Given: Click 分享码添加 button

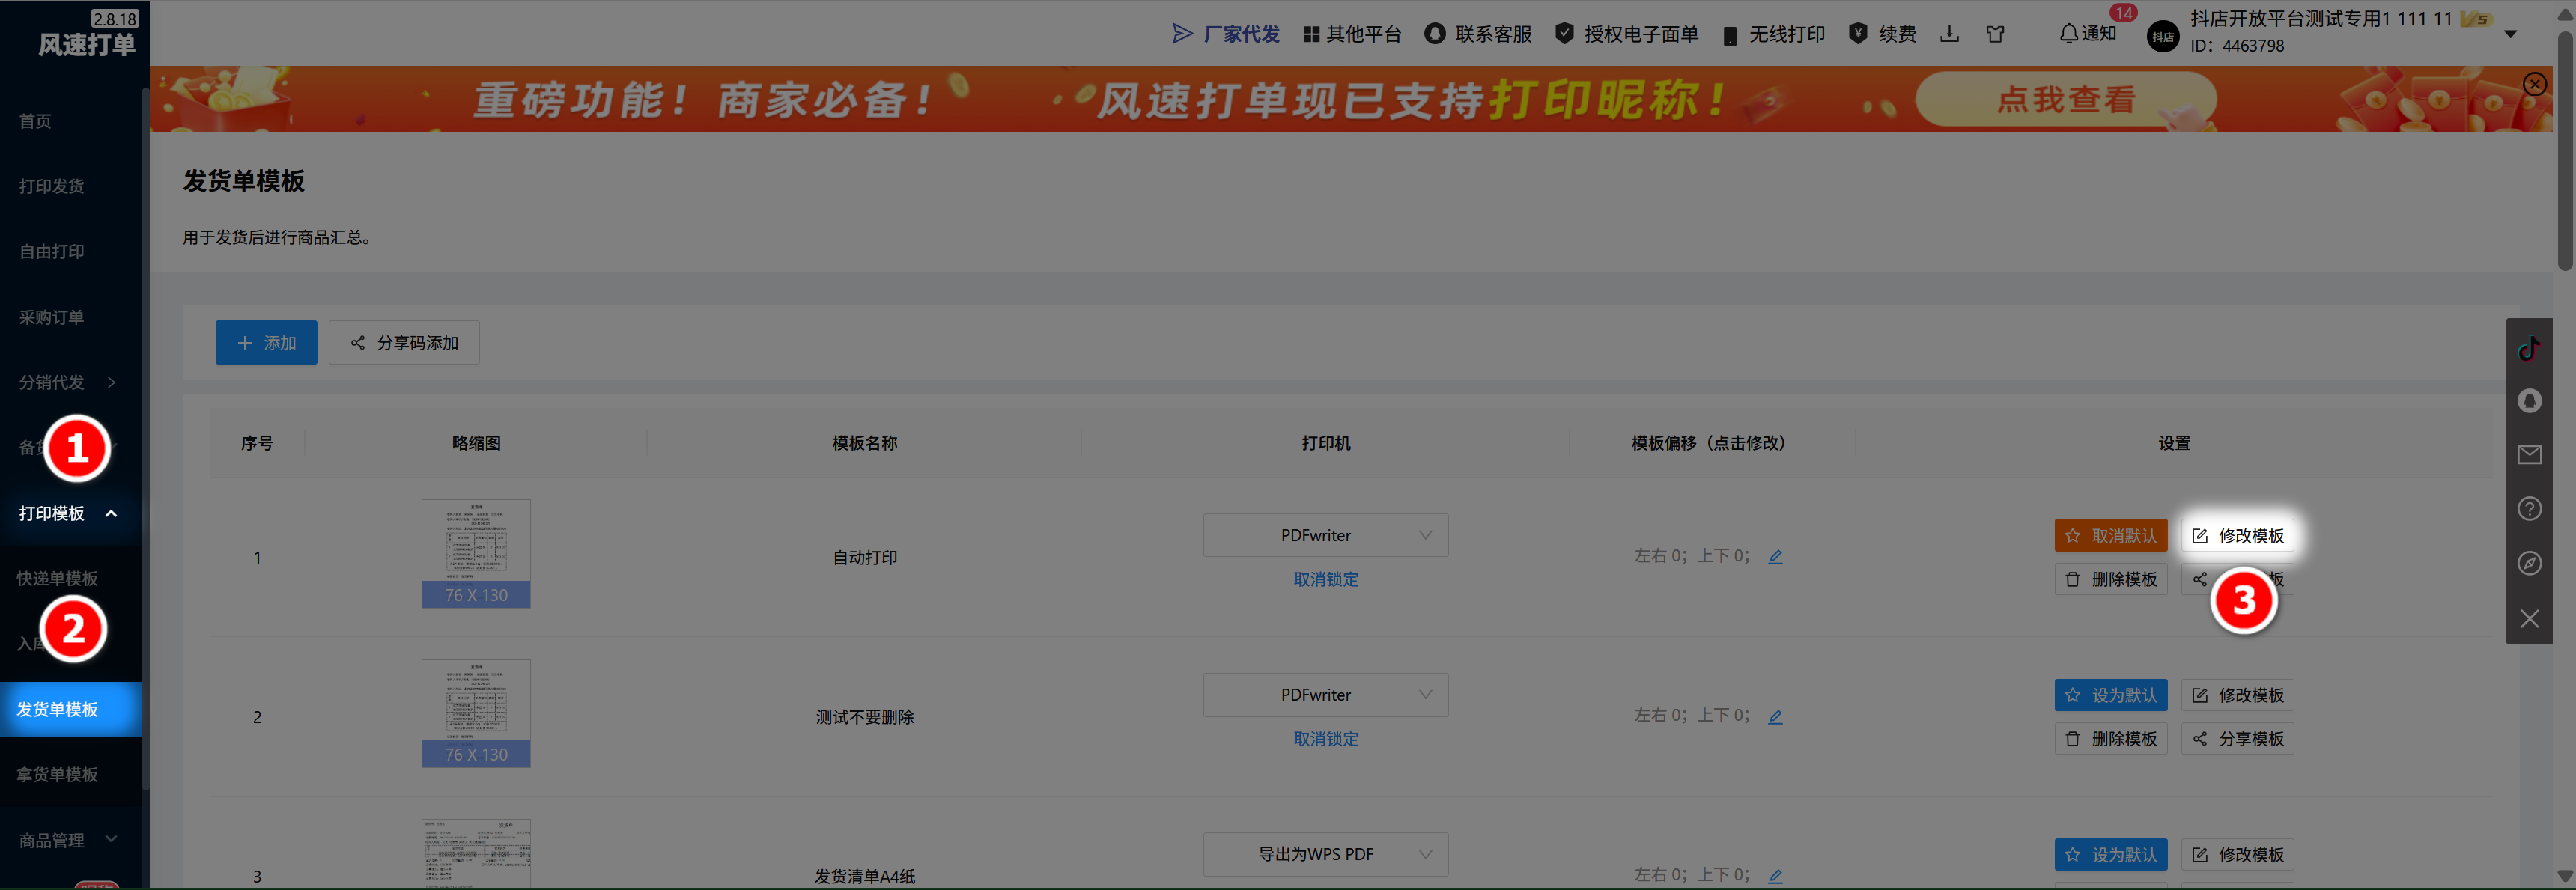Looking at the screenshot, I should coord(404,343).
